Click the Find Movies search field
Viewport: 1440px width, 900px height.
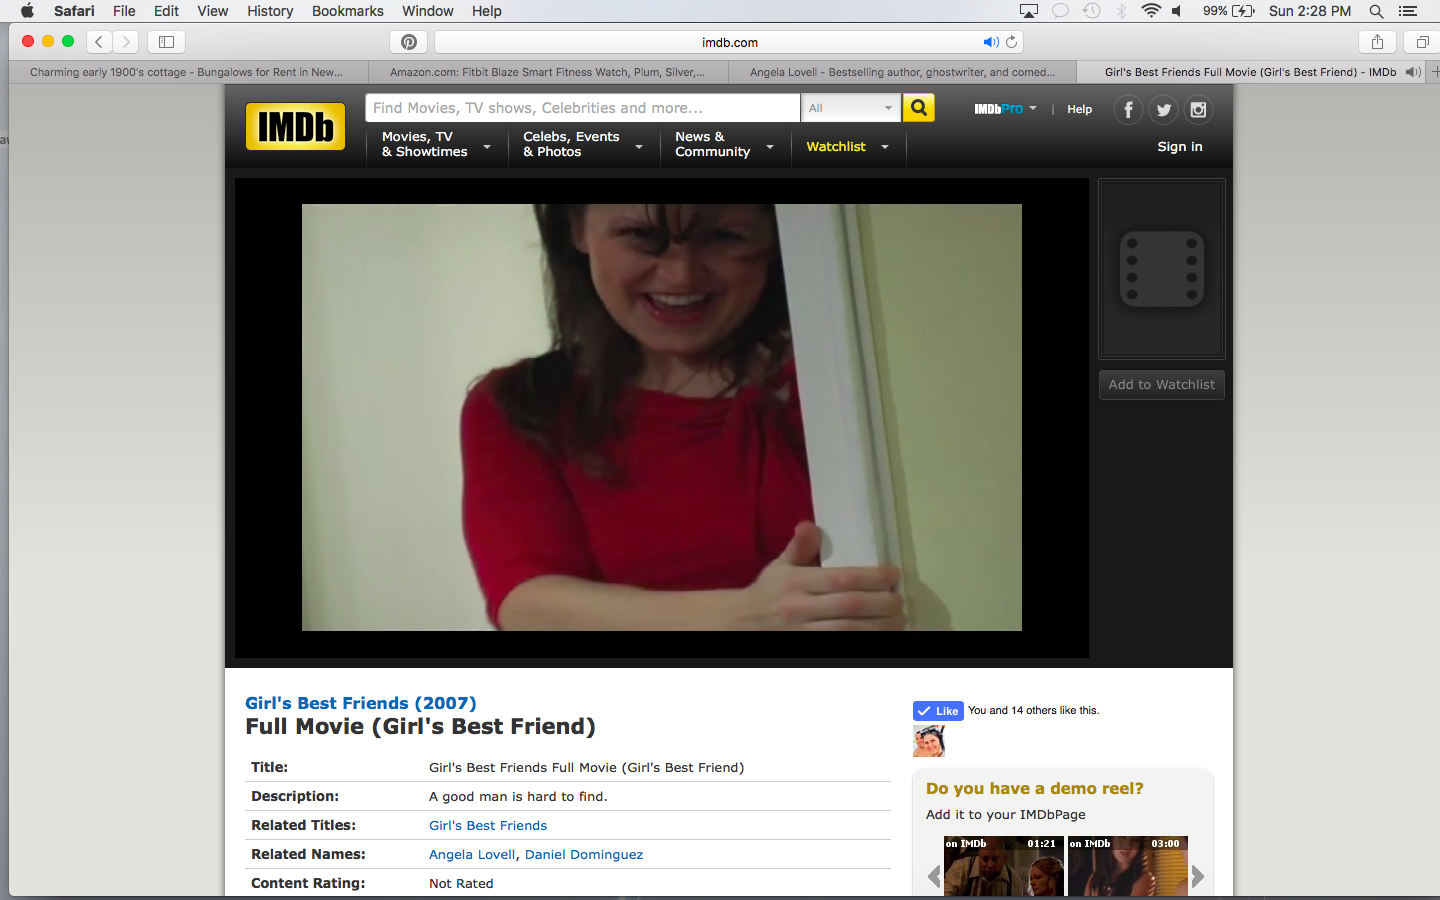tap(583, 108)
